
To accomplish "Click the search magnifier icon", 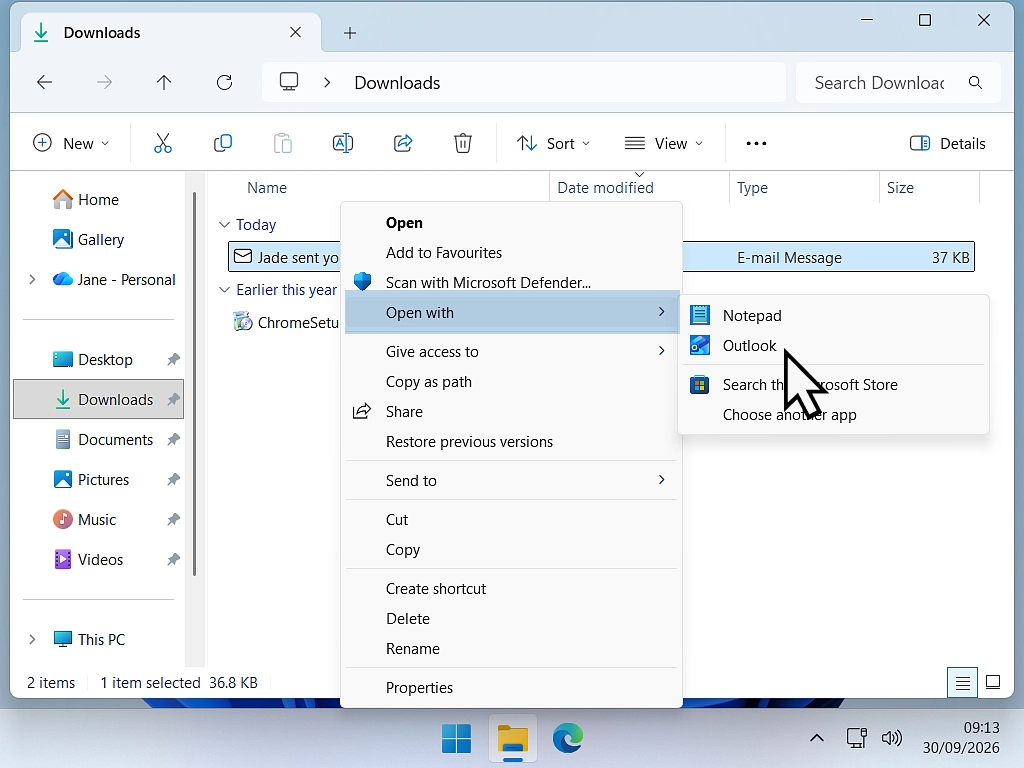I will 975,82.
